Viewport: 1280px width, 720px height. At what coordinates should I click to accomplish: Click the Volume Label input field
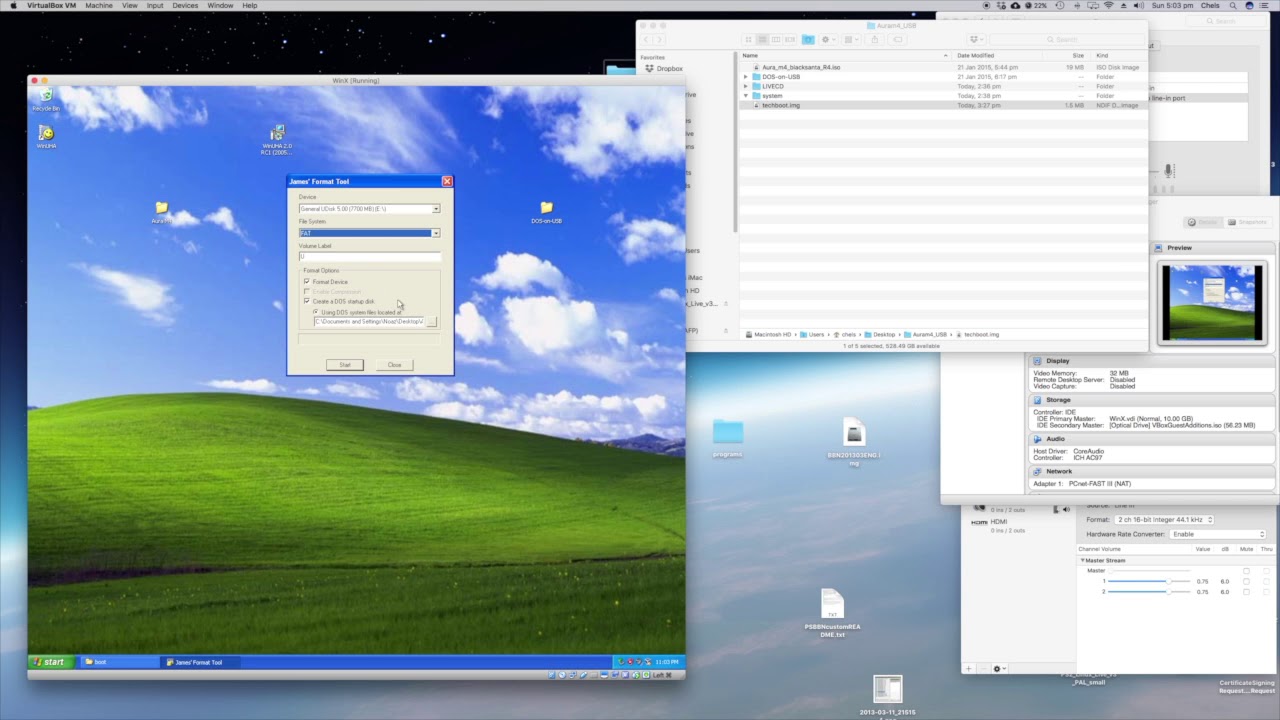click(x=369, y=257)
